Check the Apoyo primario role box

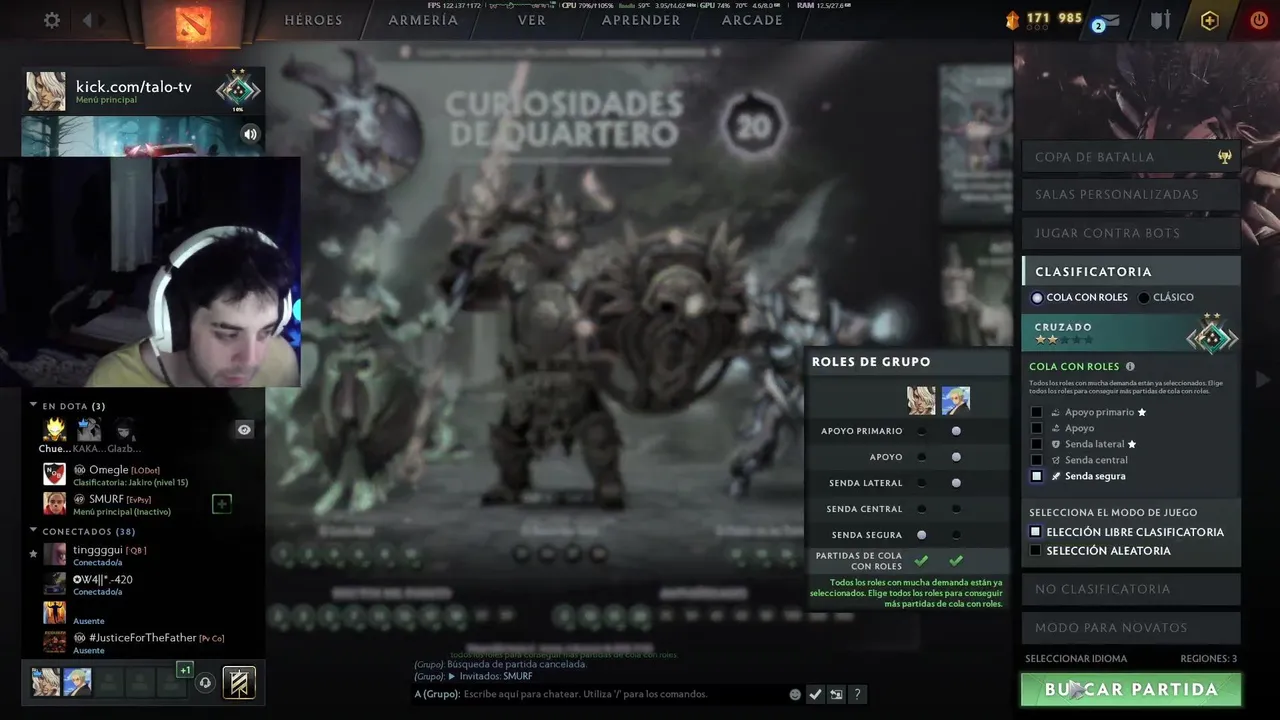(1036, 412)
